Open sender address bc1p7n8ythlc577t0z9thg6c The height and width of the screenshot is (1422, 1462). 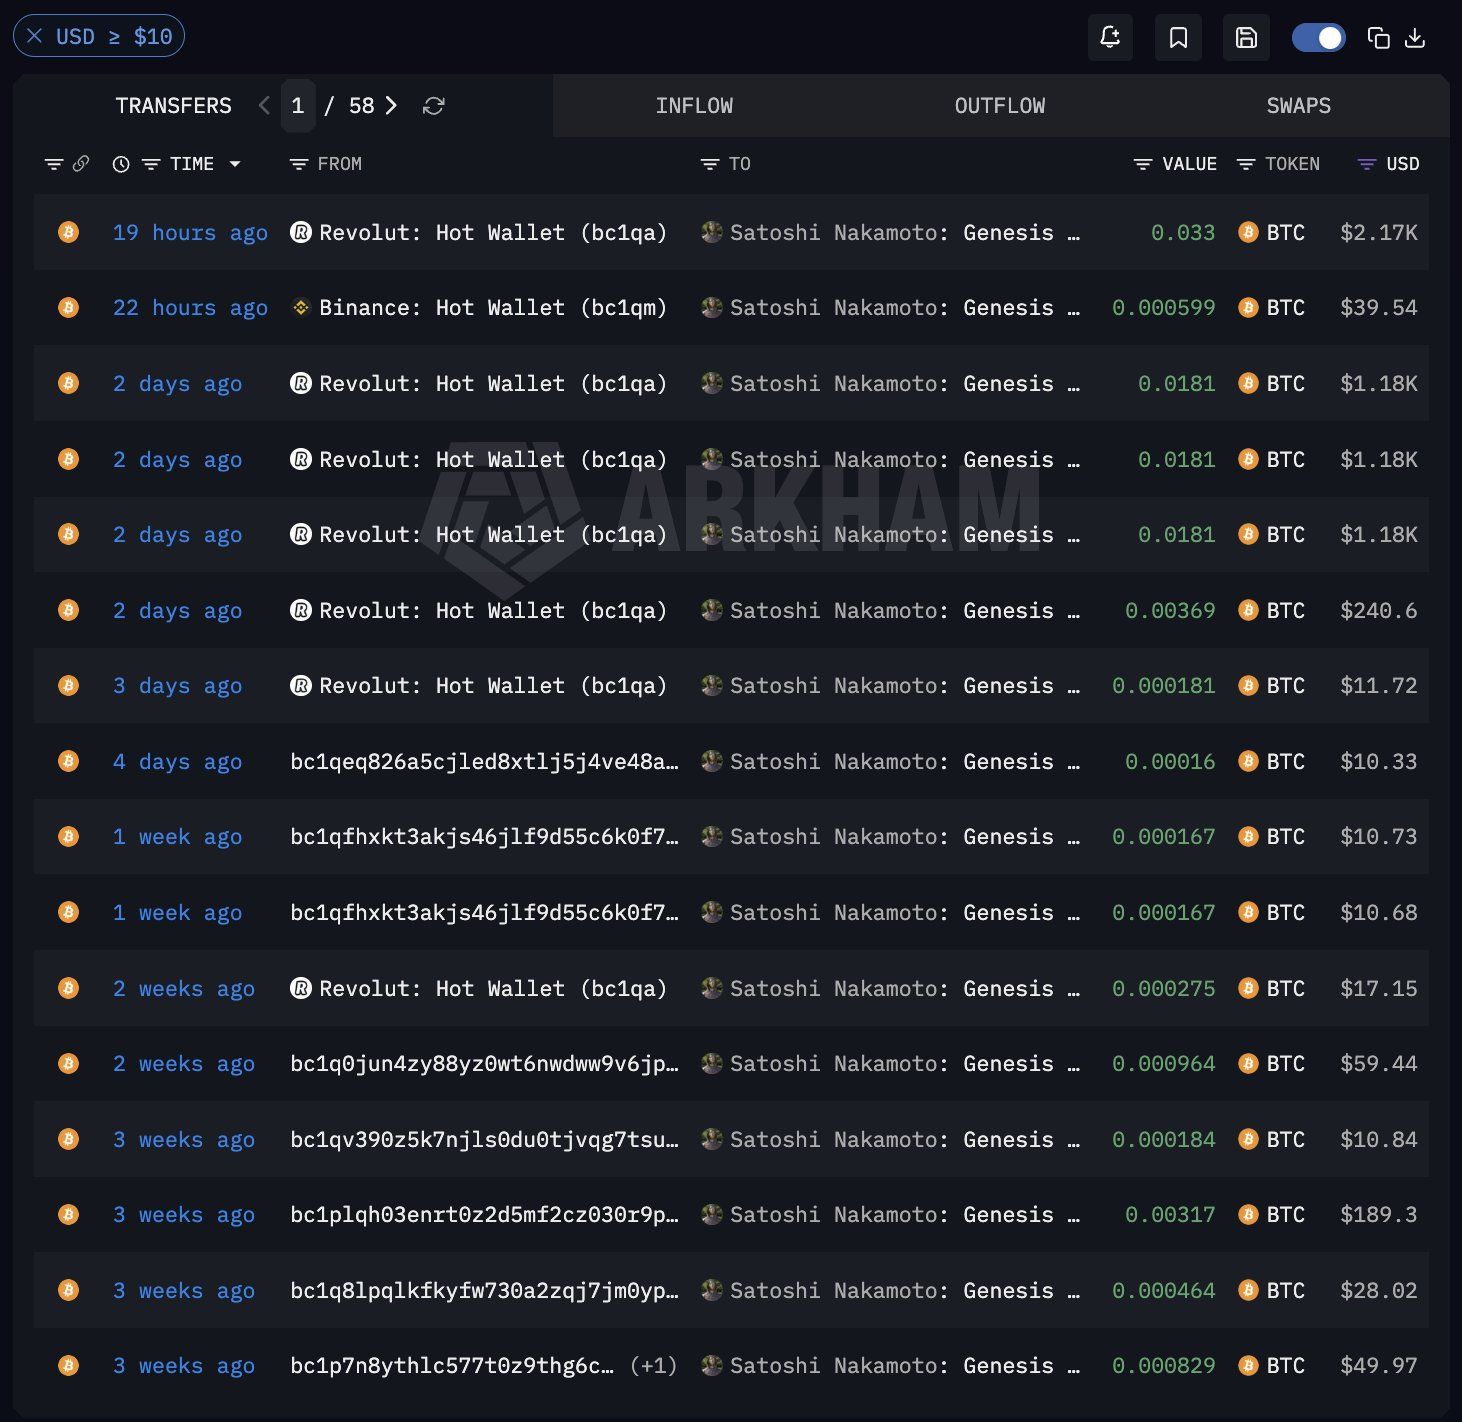tap(452, 1366)
